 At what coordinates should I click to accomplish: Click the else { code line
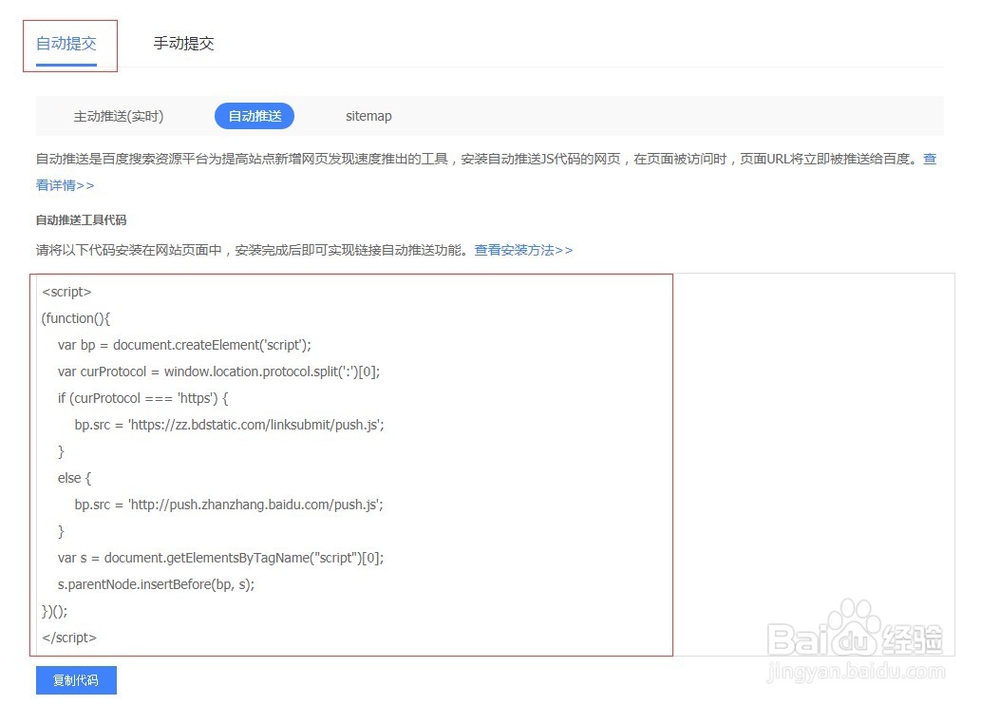75,478
